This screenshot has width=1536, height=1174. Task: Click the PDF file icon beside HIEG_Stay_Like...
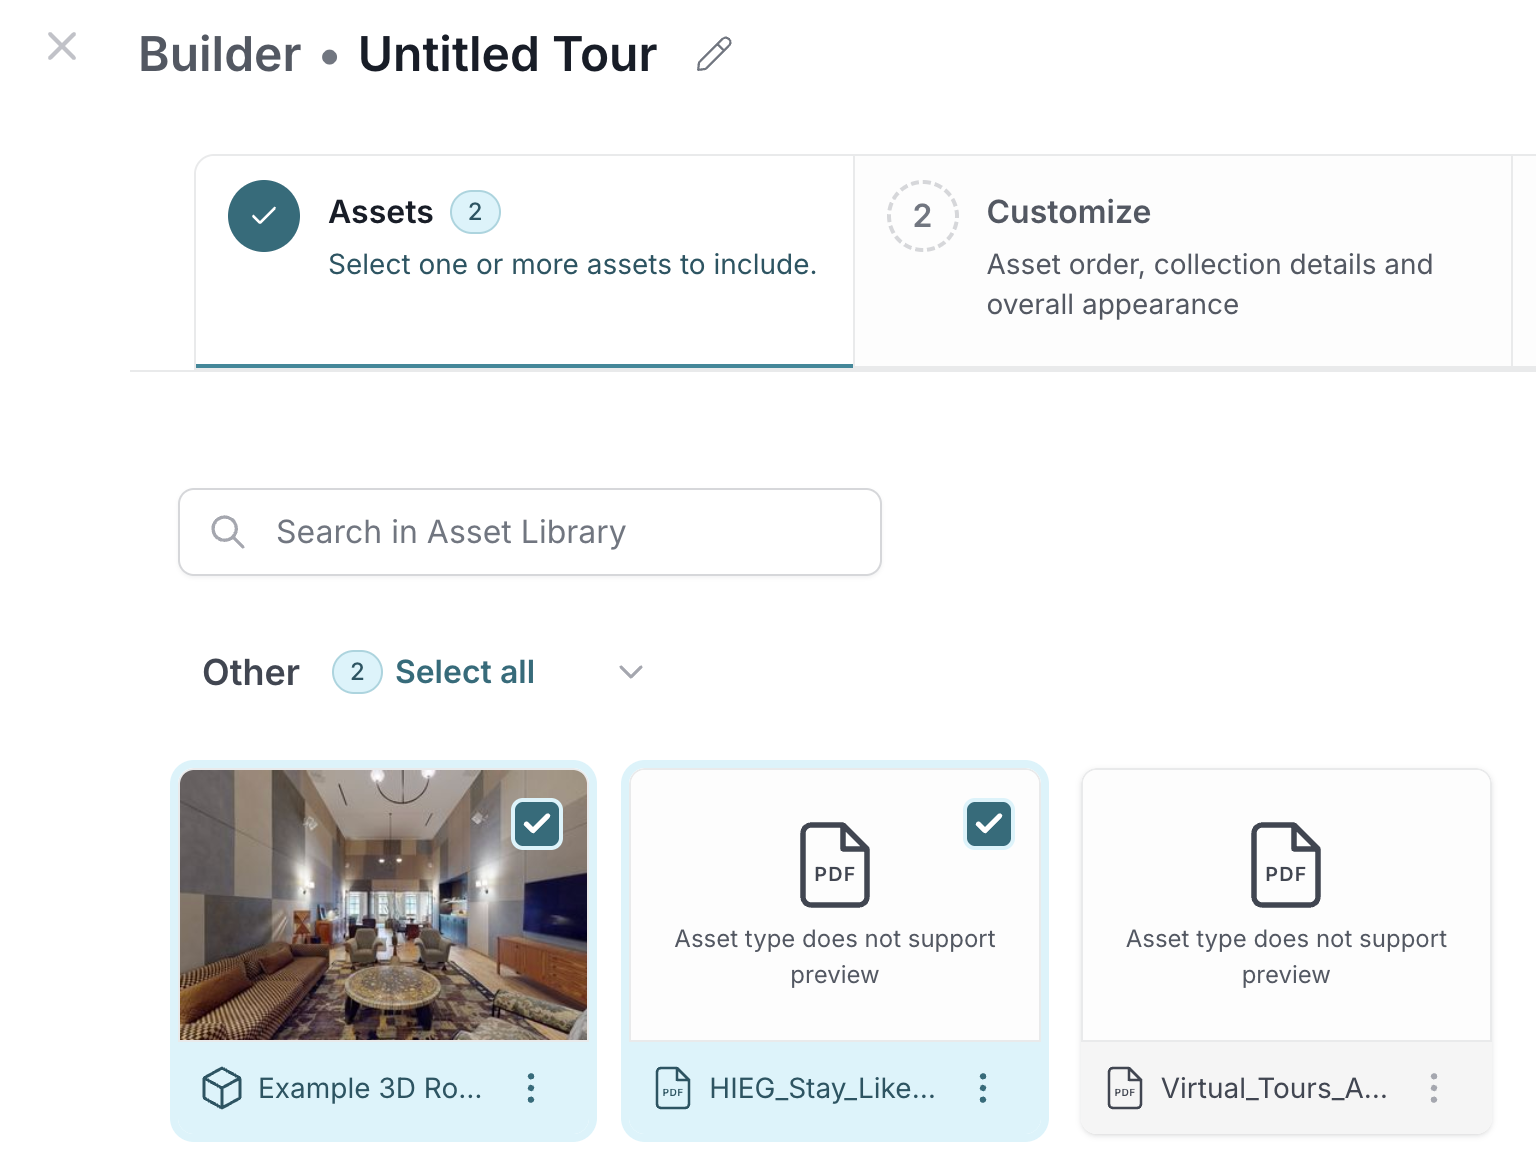(673, 1088)
